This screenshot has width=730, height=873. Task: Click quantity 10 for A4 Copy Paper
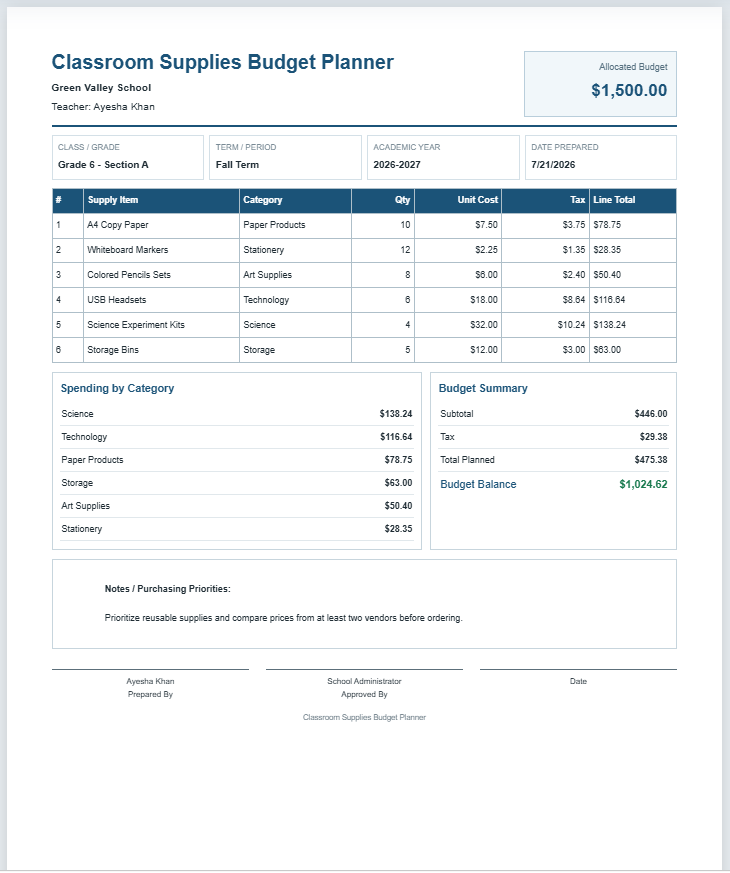(x=383, y=225)
